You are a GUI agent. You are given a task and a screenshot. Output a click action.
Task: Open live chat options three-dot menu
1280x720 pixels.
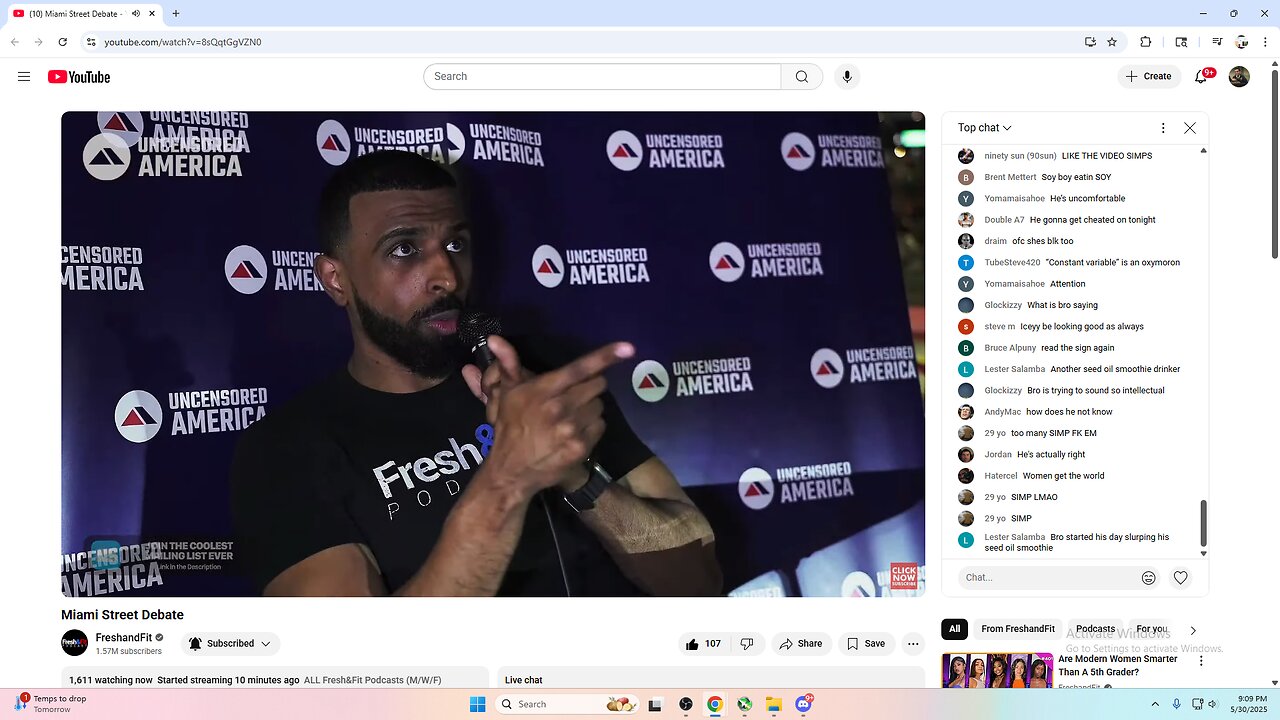pos(1163,128)
